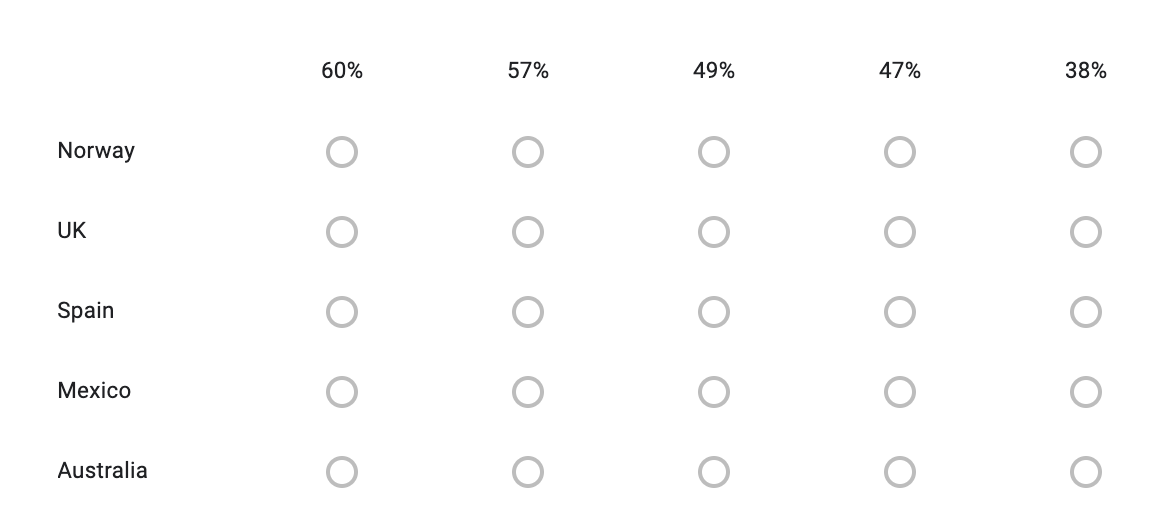Pick 49% for Spain
The image size is (1156, 526).
pyautogui.click(x=714, y=312)
